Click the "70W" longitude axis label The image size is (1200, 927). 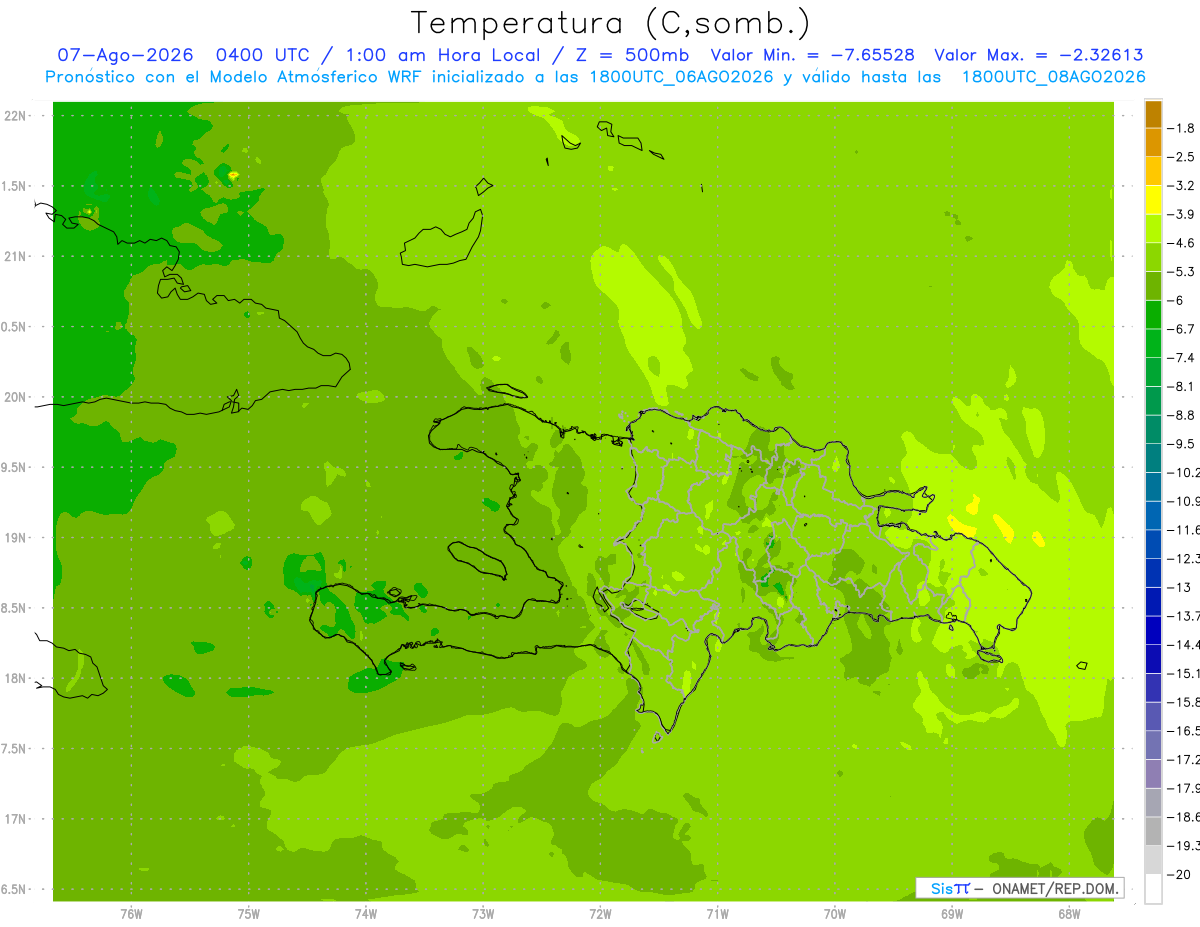click(x=835, y=914)
